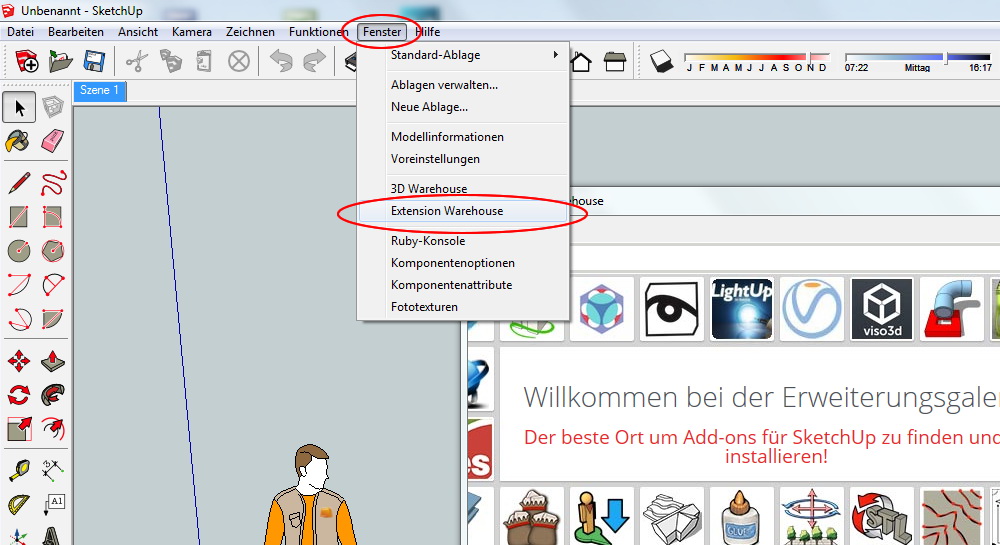This screenshot has width=1000, height=545.
Task: Open the Zeichnen menu
Action: pyautogui.click(x=250, y=32)
